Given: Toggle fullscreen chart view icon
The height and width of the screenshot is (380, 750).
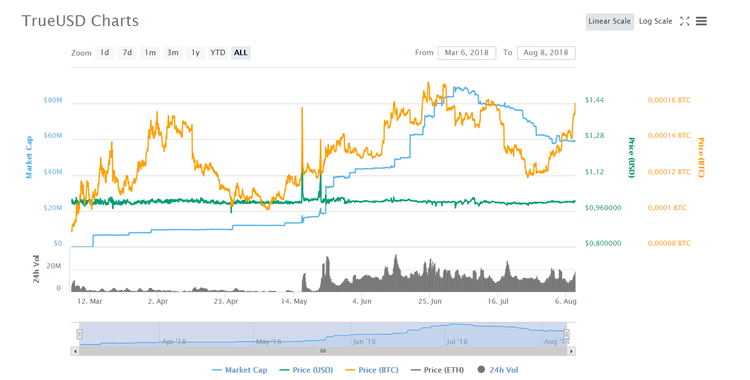Looking at the screenshot, I should (684, 21).
